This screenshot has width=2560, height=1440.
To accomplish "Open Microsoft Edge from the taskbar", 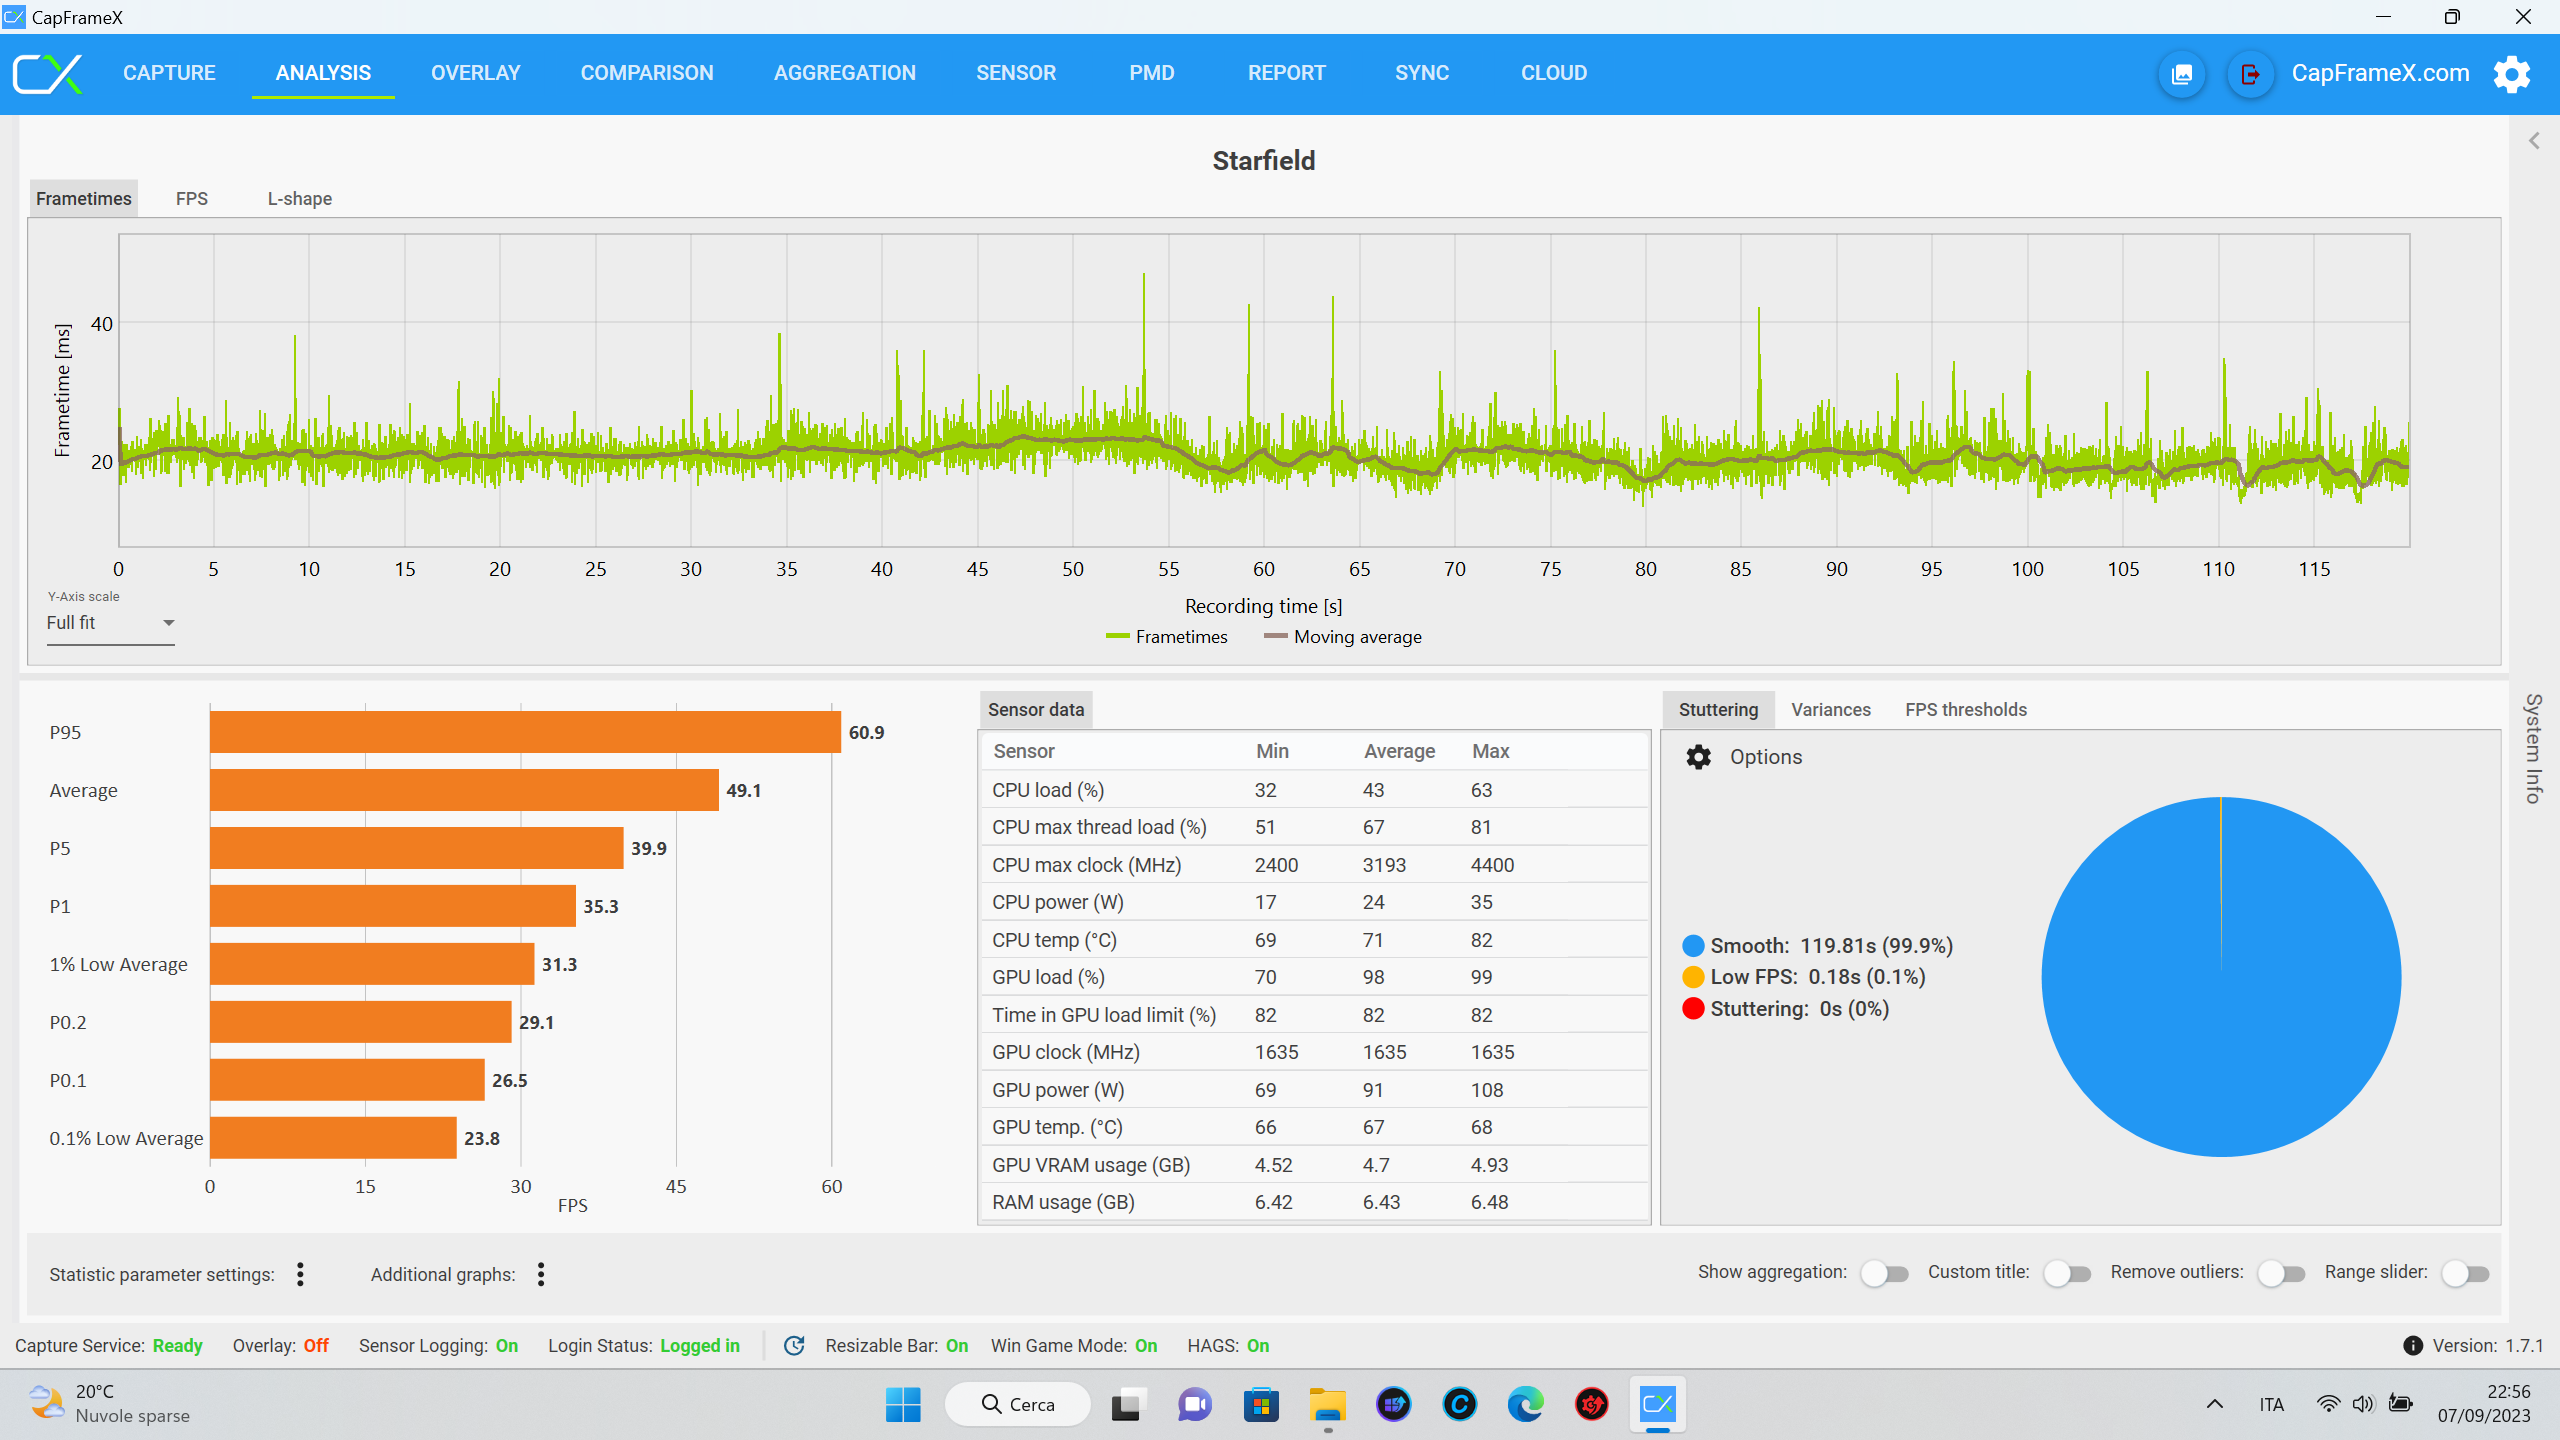I will 1526,1405.
